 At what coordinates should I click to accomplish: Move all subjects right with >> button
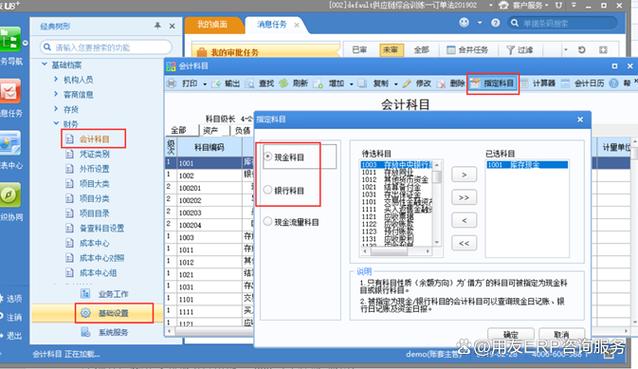pos(464,197)
